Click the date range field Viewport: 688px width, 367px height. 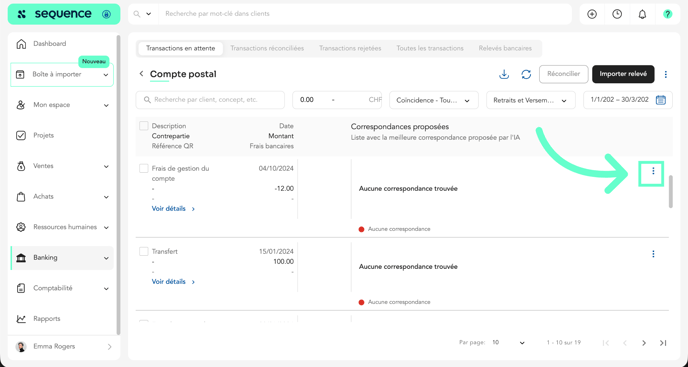tap(627, 100)
